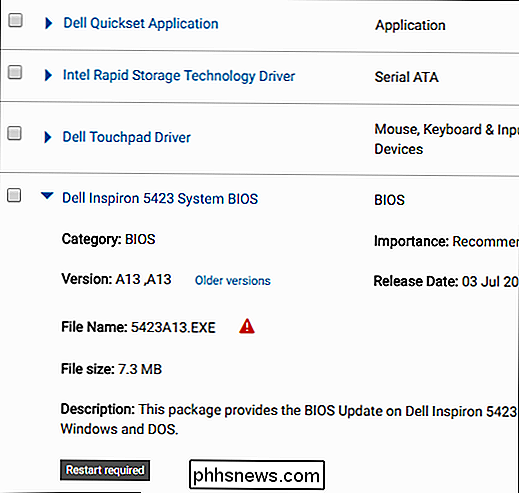Image resolution: width=519 pixels, height=493 pixels.
Task: Expand the Dell Quickset Application row arrow
Action: point(49,23)
